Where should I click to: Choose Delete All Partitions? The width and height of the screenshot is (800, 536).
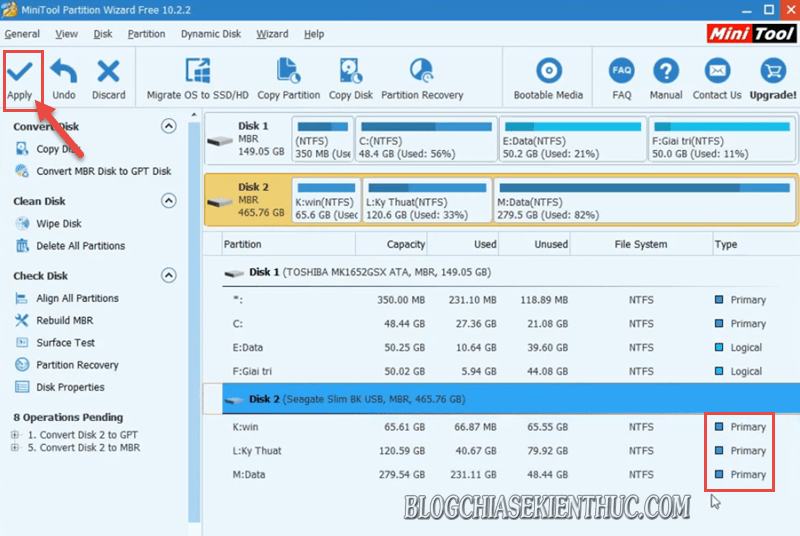tap(81, 246)
